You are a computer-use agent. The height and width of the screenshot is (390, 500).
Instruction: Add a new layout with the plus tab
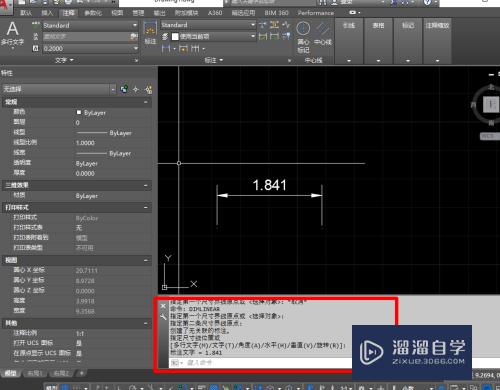click(x=81, y=373)
